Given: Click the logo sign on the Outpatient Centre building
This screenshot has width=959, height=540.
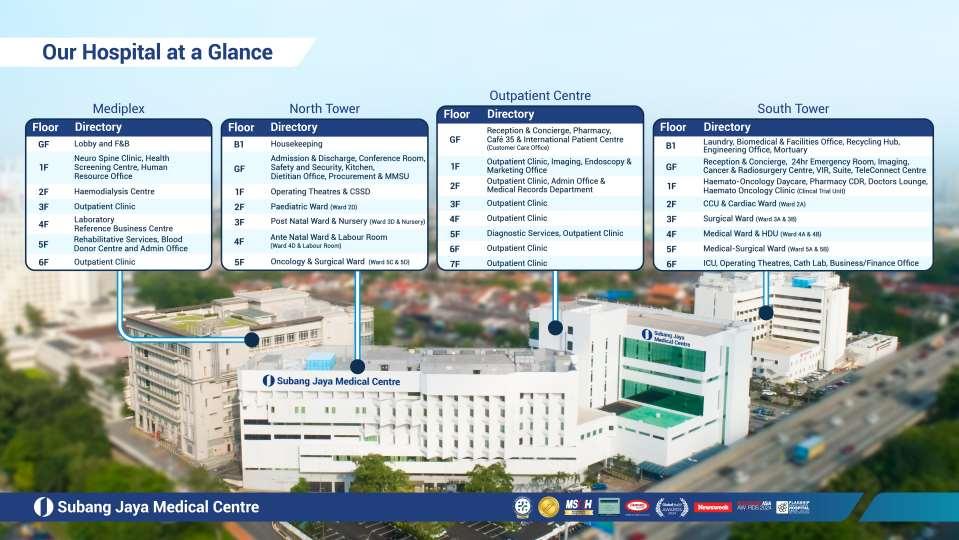Looking at the screenshot, I should coord(666,338).
